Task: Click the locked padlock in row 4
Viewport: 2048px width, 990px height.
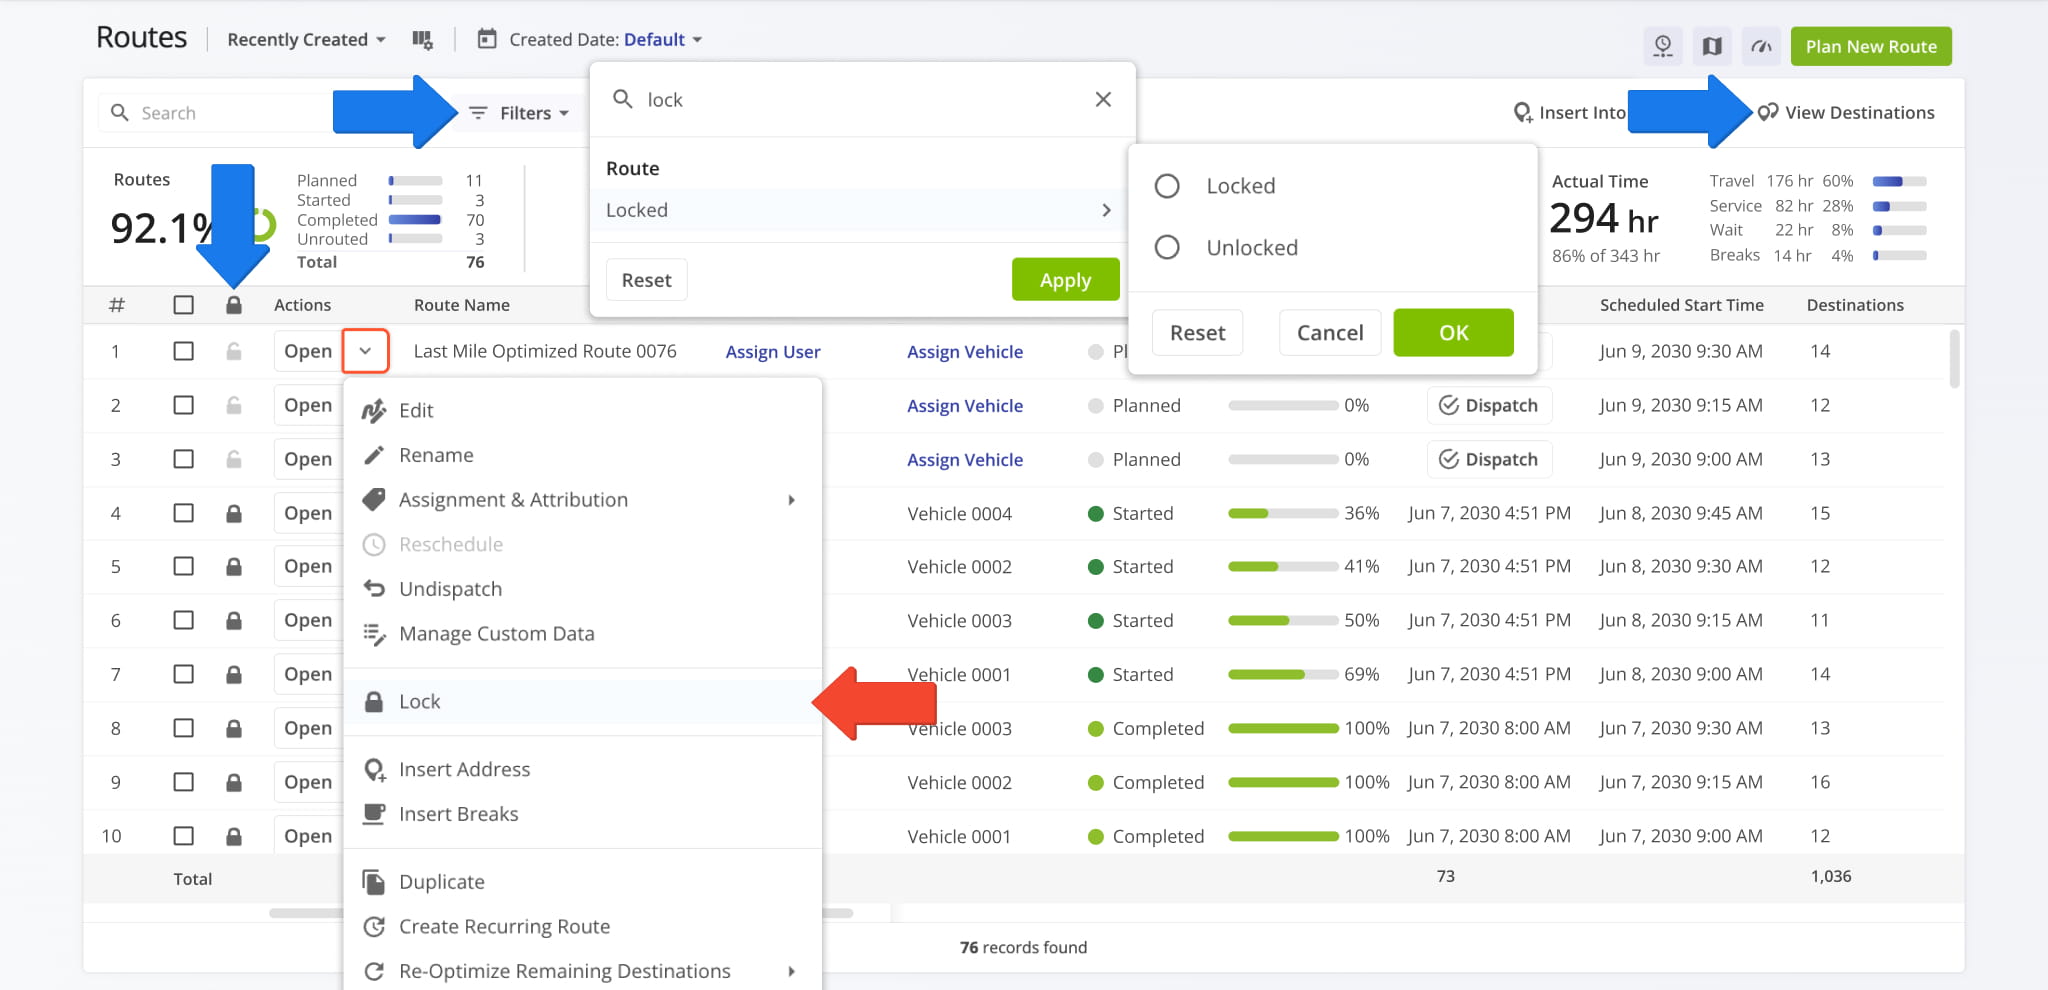Action: pos(234,513)
